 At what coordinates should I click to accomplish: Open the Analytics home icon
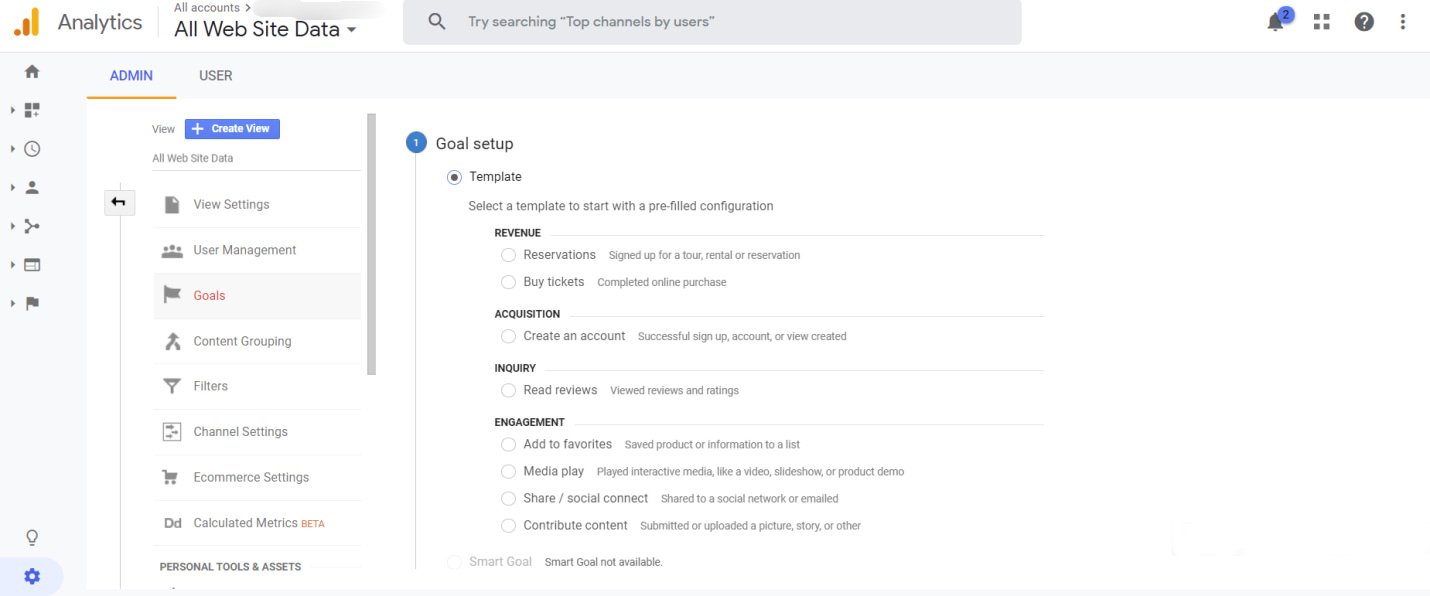tap(31, 71)
